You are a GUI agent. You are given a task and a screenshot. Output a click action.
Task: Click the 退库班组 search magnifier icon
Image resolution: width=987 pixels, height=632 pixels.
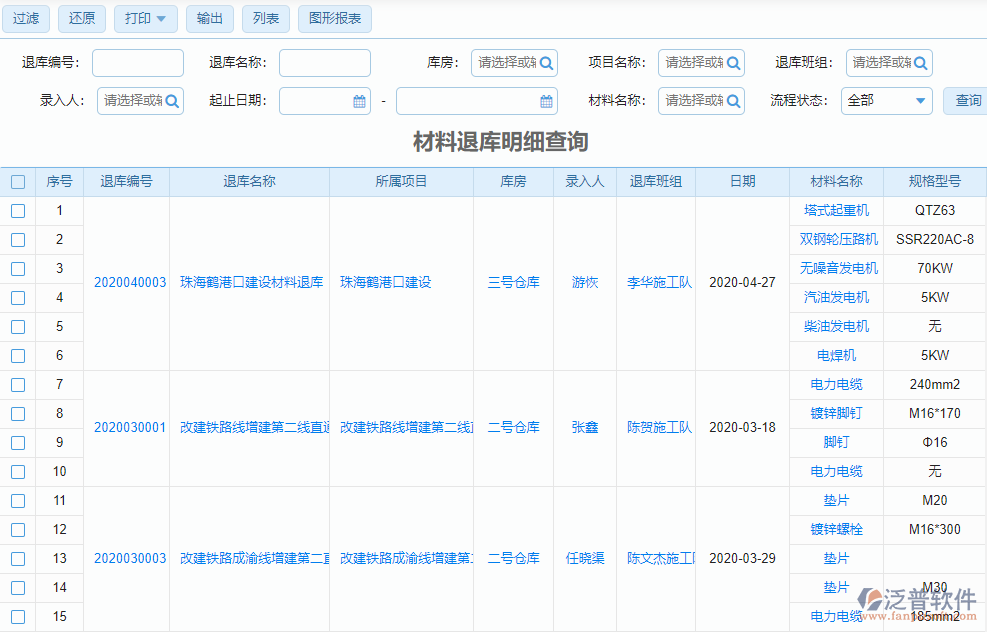pyautogui.click(x=921, y=62)
